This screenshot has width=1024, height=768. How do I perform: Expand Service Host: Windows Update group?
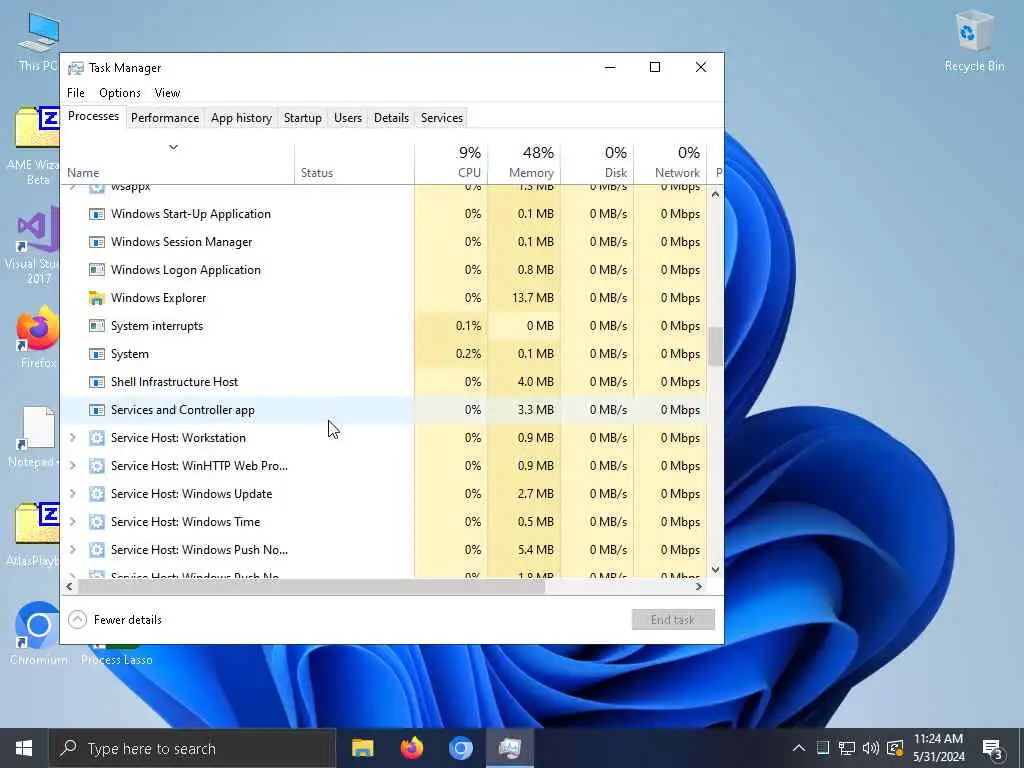72,494
